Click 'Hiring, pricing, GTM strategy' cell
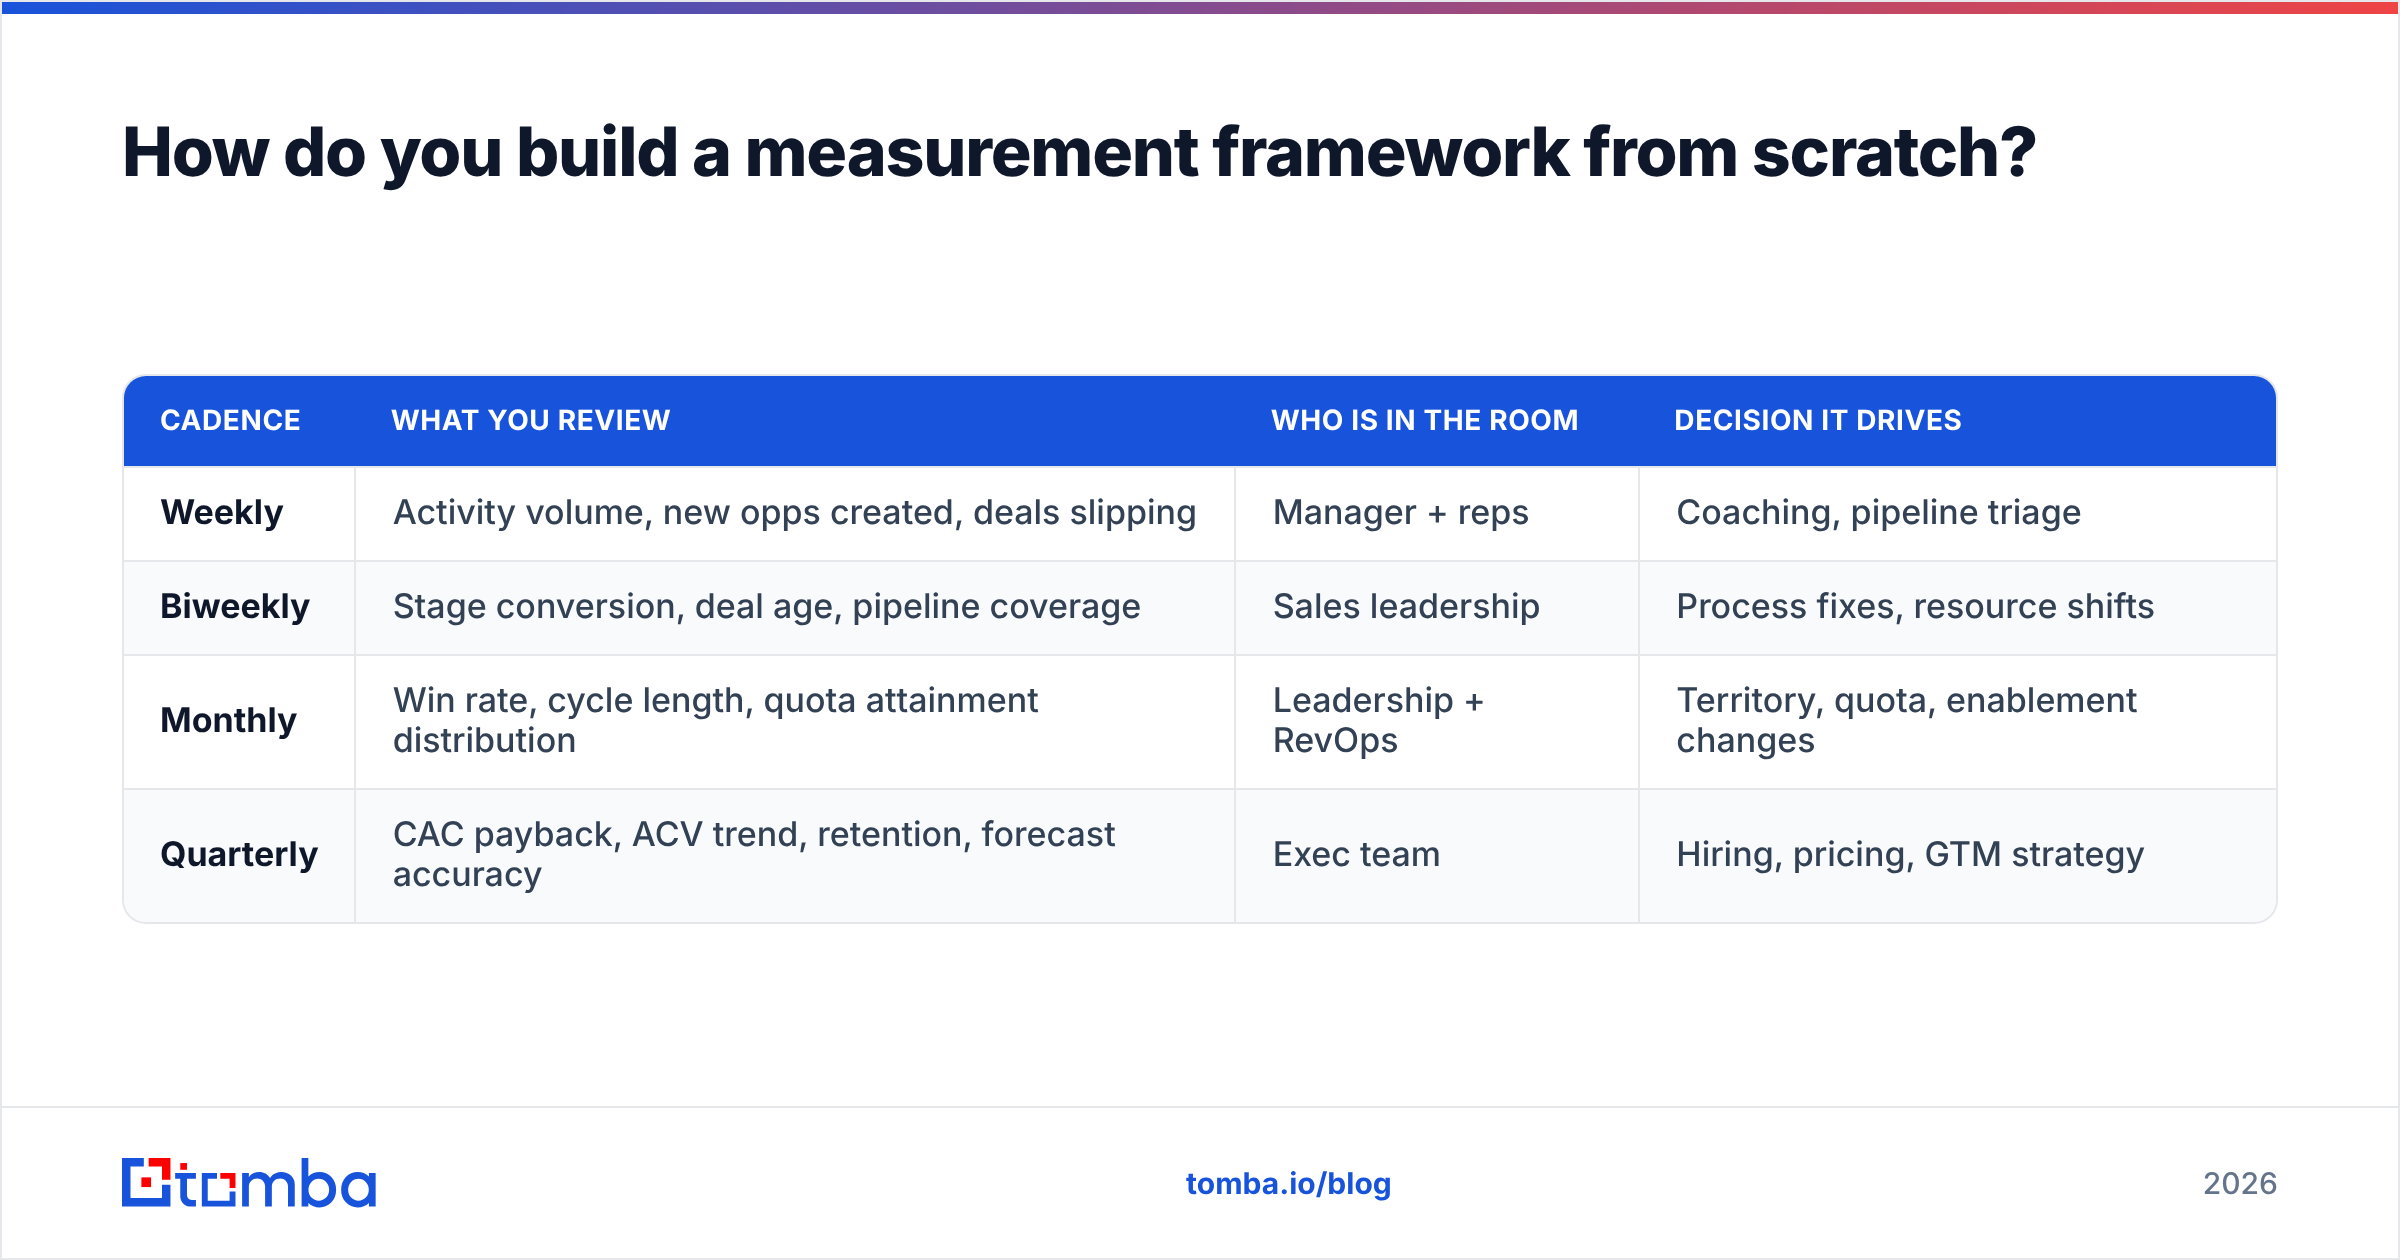 [1958, 855]
